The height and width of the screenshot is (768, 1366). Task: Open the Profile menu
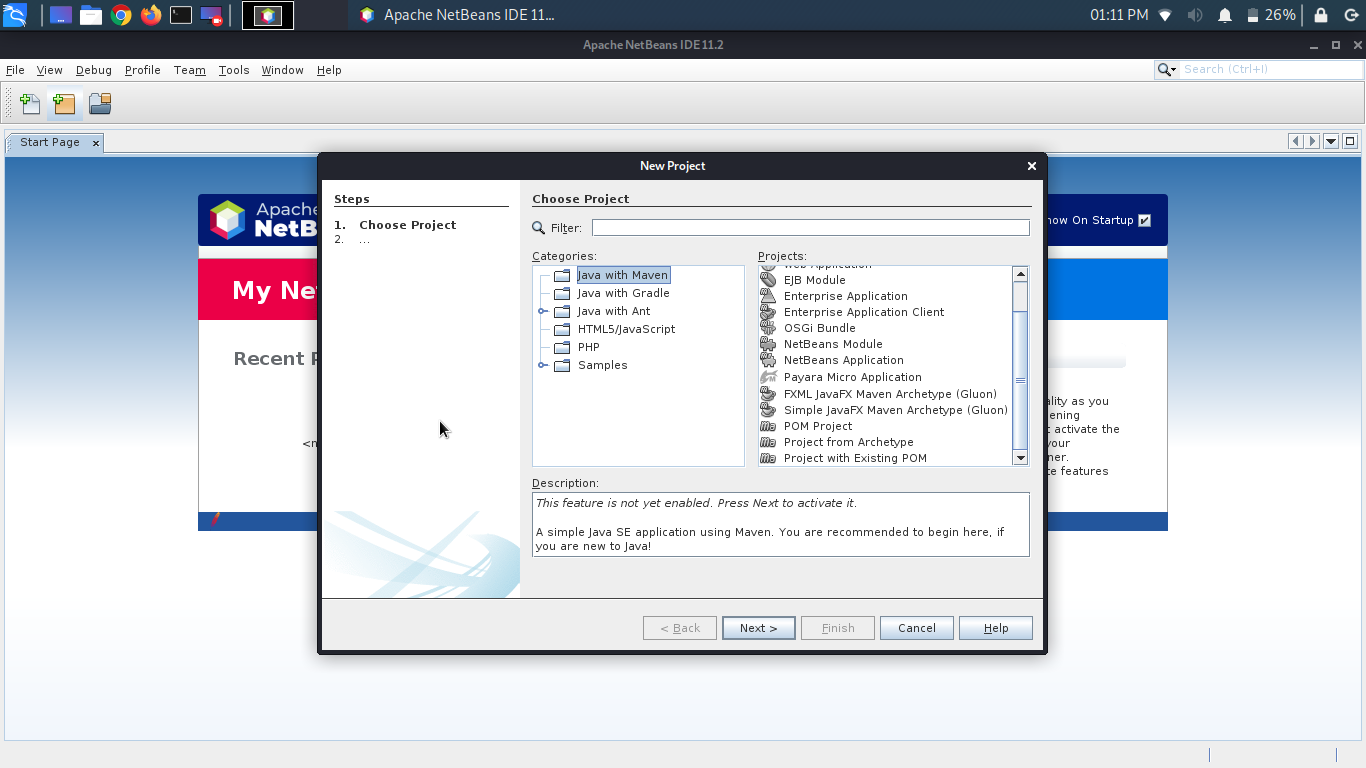click(142, 70)
